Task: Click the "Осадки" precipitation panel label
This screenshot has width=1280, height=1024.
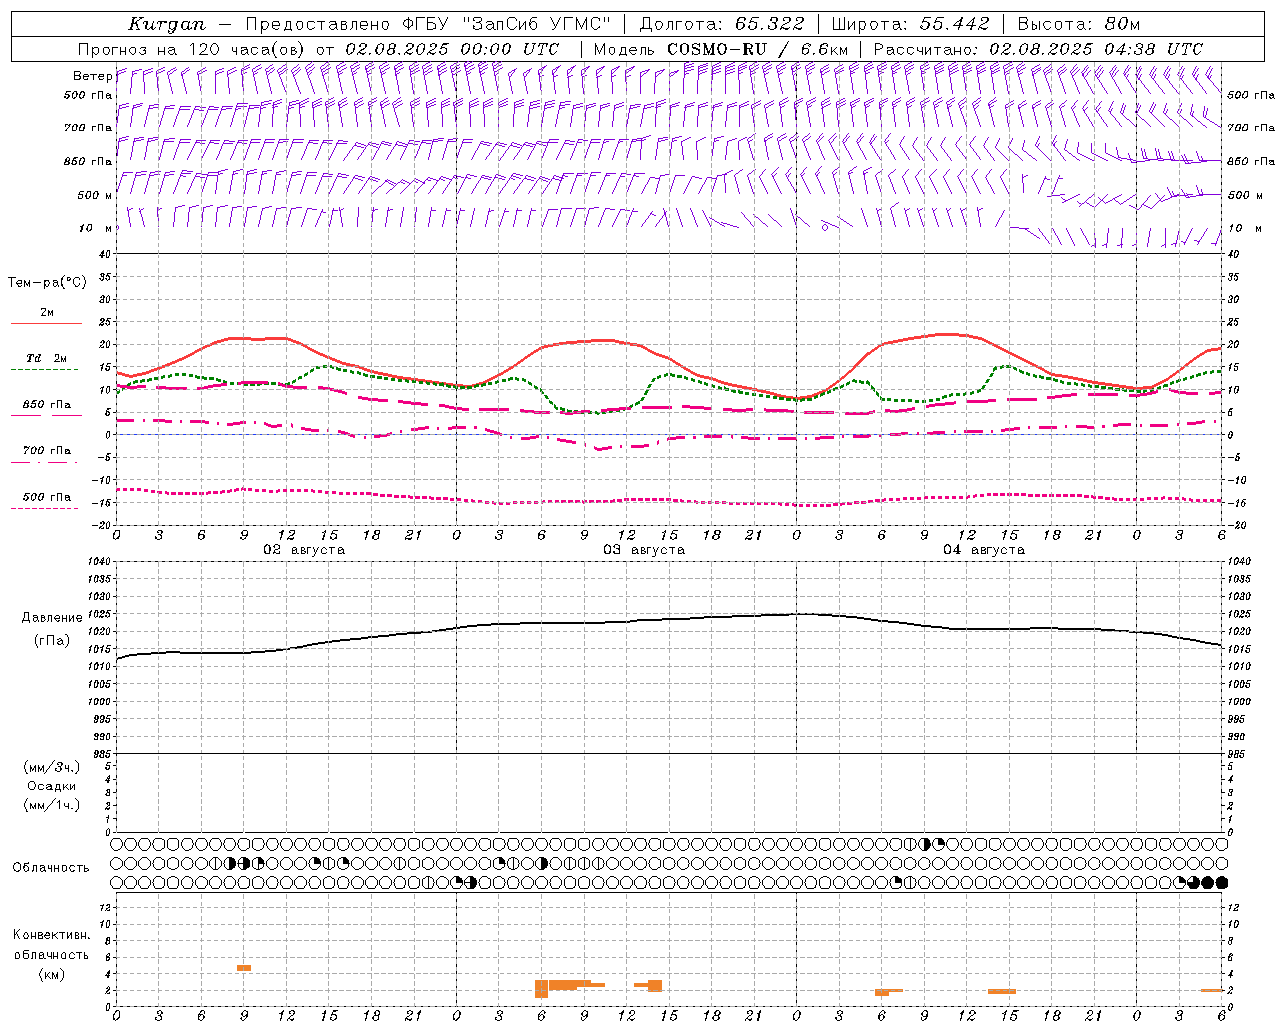Action: [x=52, y=786]
